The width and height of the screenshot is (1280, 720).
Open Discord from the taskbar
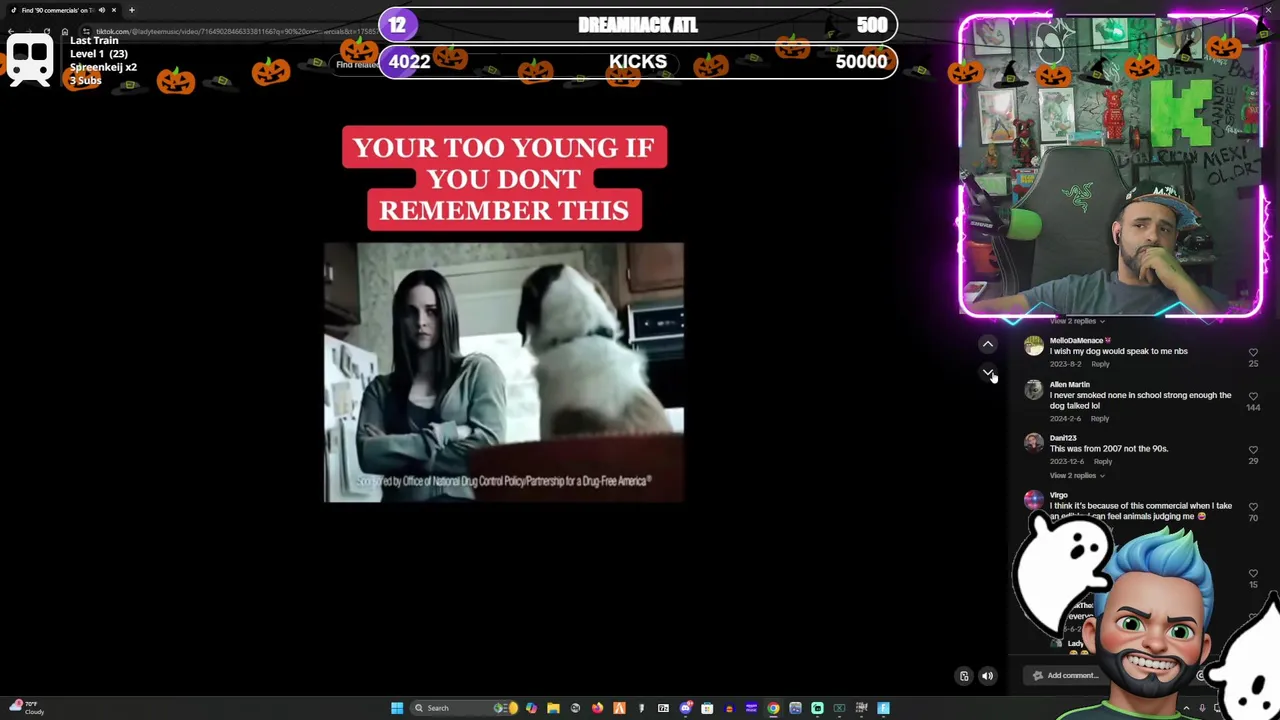tap(685, 708)
